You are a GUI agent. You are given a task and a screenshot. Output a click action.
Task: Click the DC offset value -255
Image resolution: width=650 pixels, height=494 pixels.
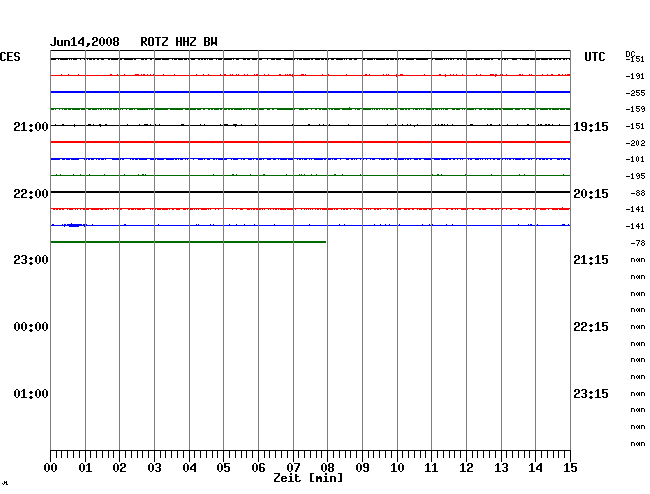point(635,93)
